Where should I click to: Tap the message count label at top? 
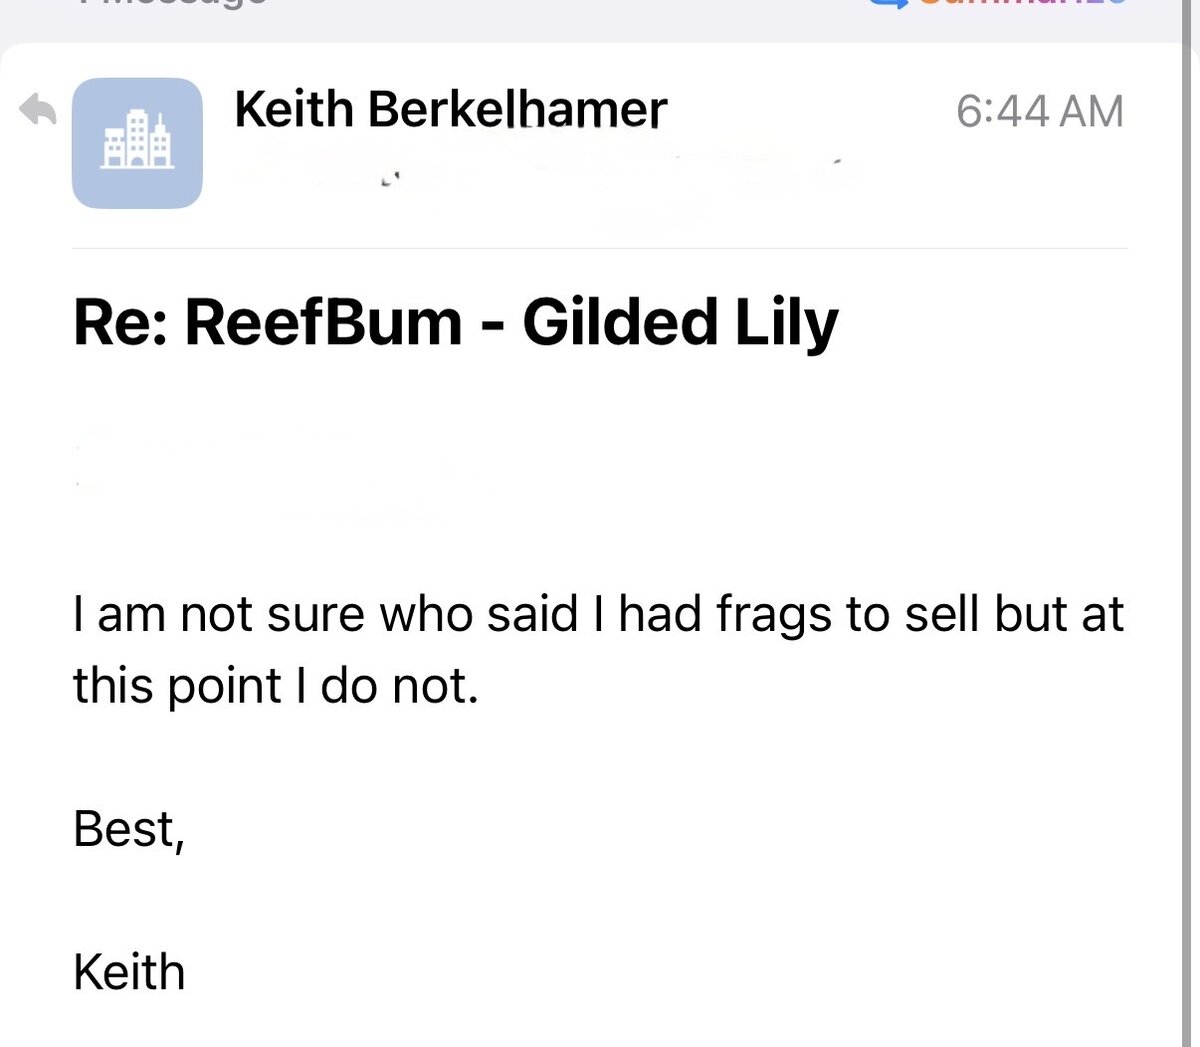click(x=170, y=3)
